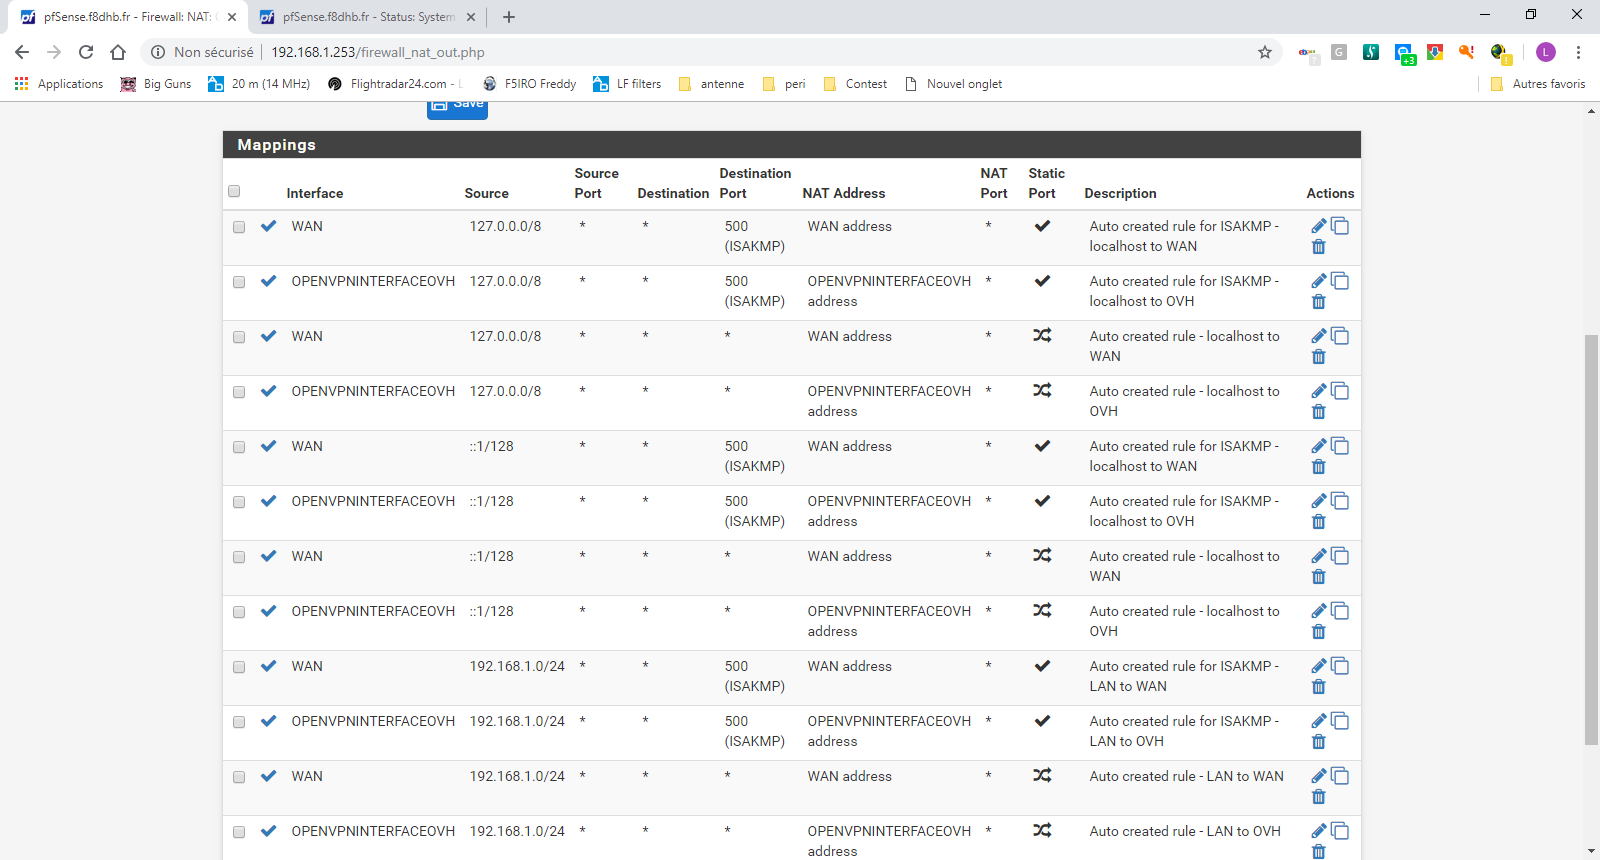Delete the OPENVPNINTERFACEOVH ::1/128 non-ISAKMP mapping

[1318, 632]
